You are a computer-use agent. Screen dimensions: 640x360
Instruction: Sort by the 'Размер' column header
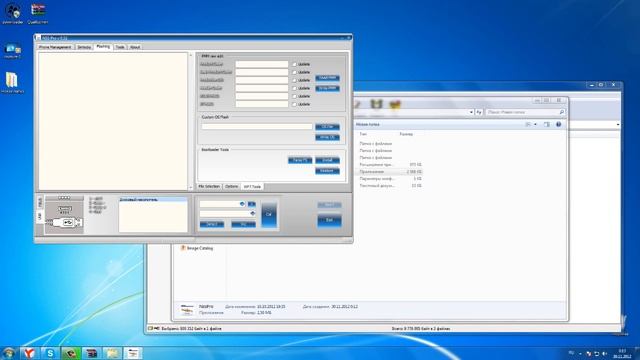click(406, 134)
